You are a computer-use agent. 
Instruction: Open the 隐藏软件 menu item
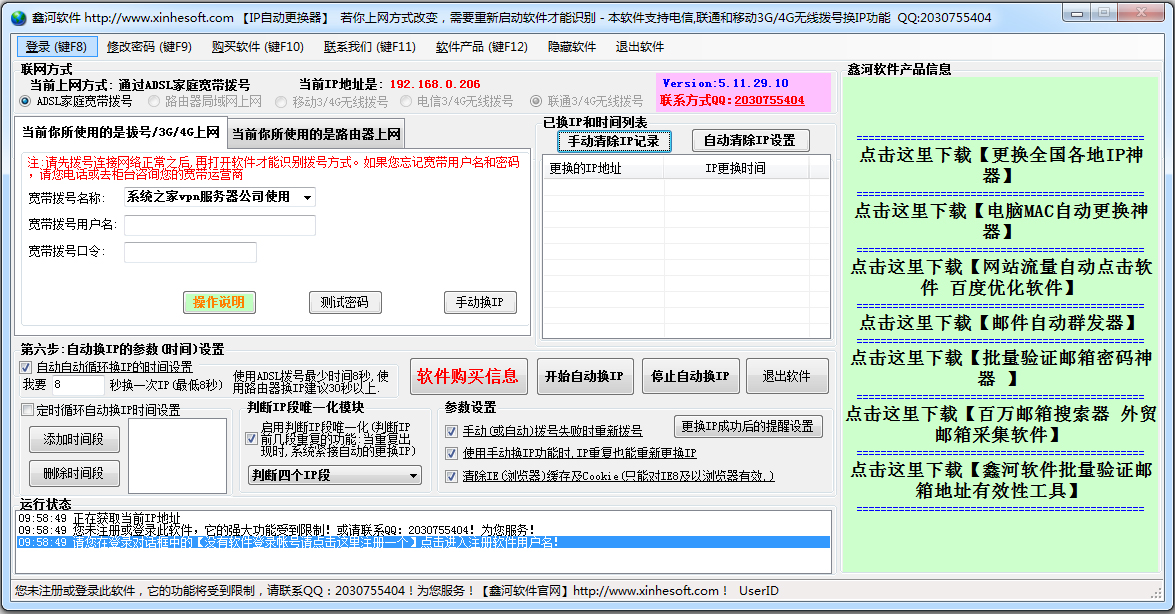point(571,46)
